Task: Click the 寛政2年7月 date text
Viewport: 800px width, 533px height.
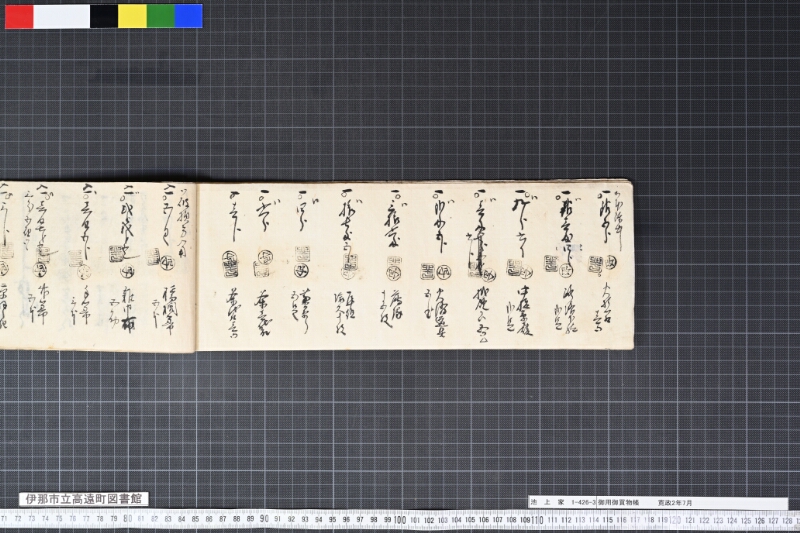Action: [x=675, y=502]
